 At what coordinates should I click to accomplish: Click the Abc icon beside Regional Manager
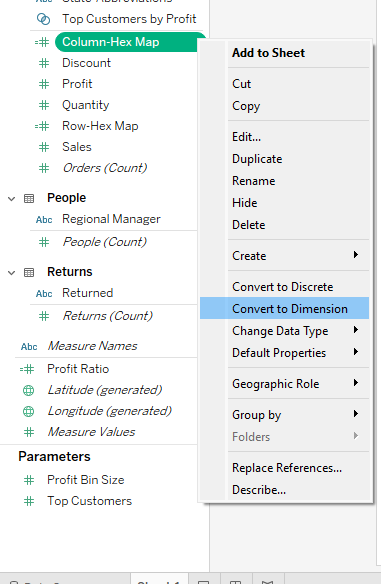(44, 219)
